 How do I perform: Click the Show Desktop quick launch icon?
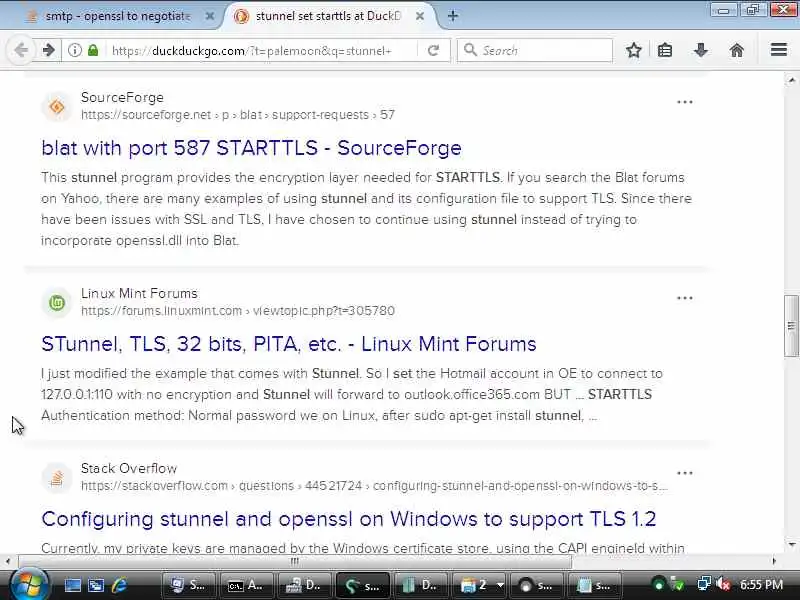(x=72, y=585)
